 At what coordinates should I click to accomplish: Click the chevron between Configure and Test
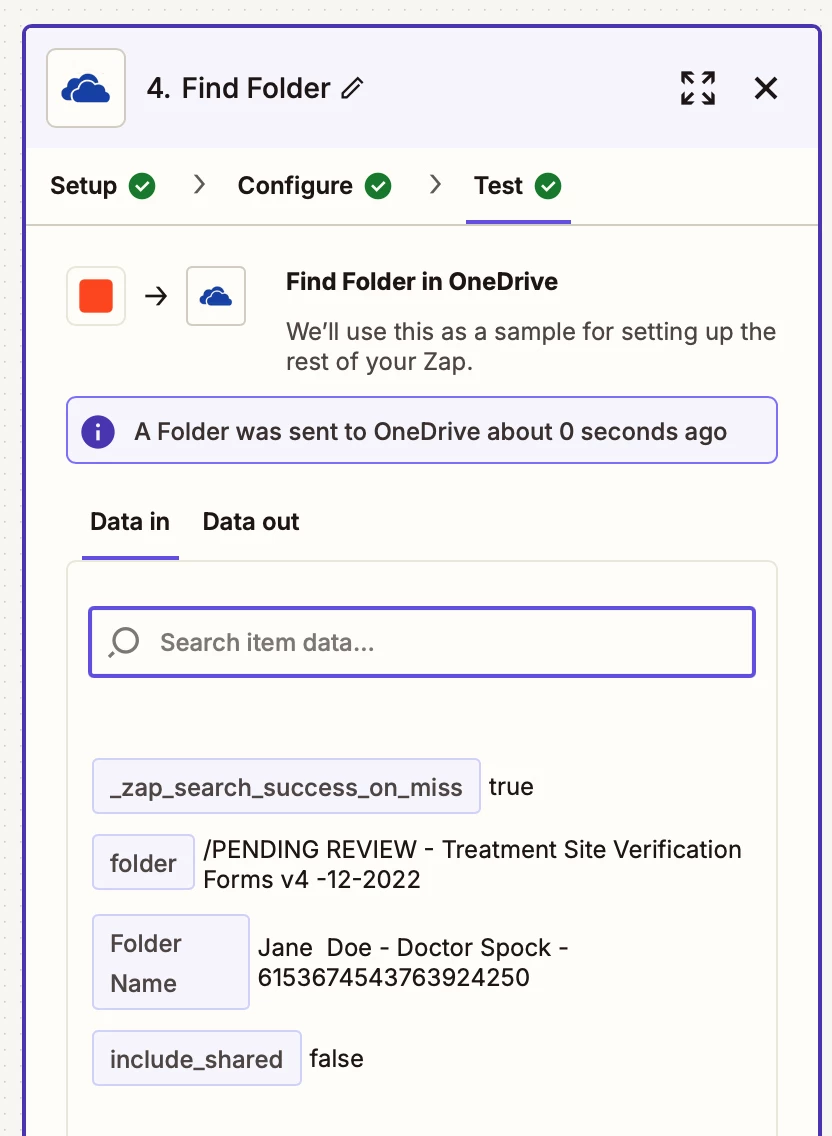436,185
